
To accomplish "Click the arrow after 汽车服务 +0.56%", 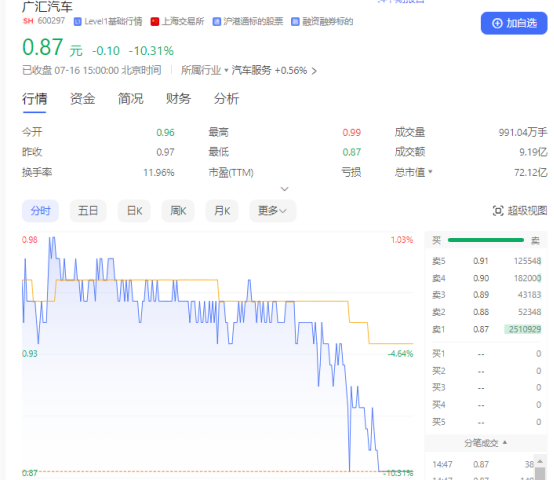I will [x=314, y=71].
